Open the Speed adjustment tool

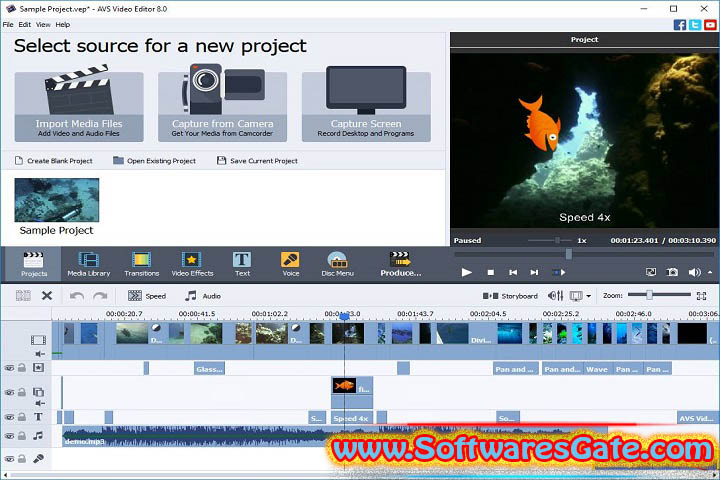pos(147,296)
